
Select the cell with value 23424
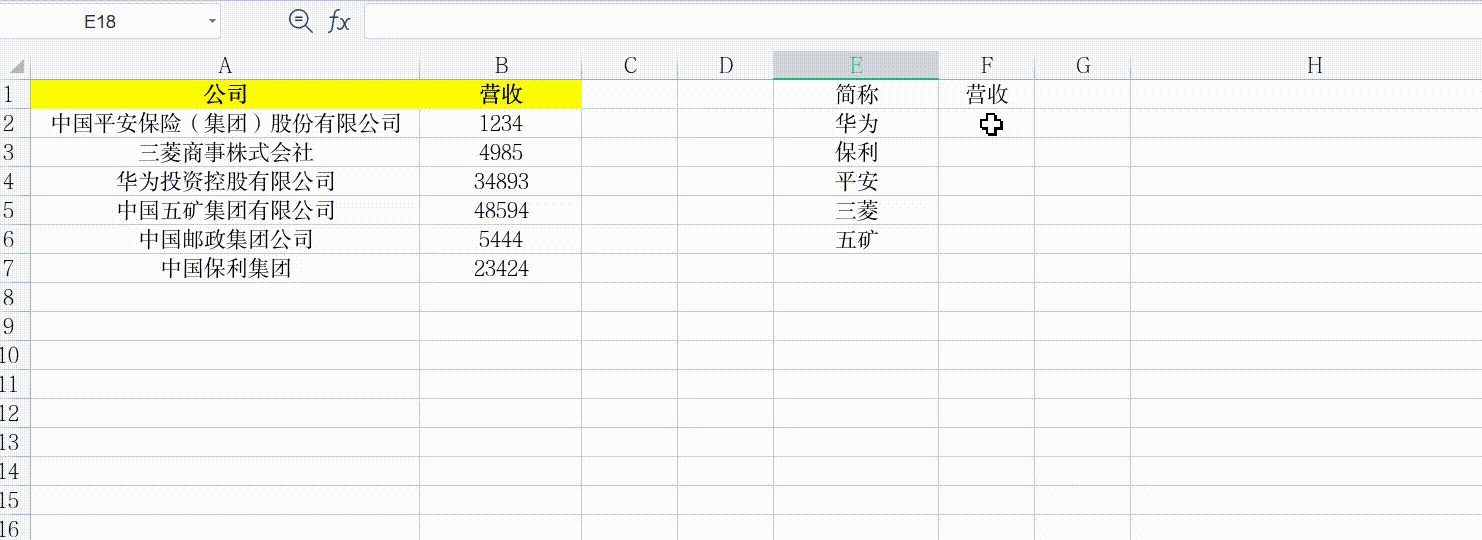501,269
